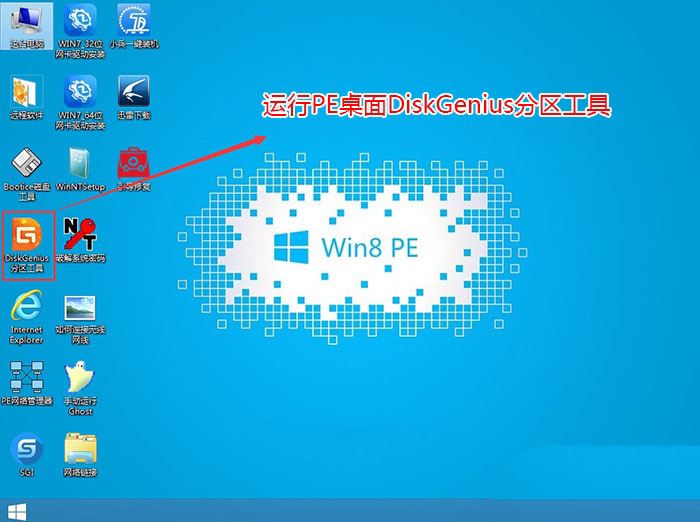700x522 pixels.
Task: Open the Bootice disk tool icon
Action: 25,163
